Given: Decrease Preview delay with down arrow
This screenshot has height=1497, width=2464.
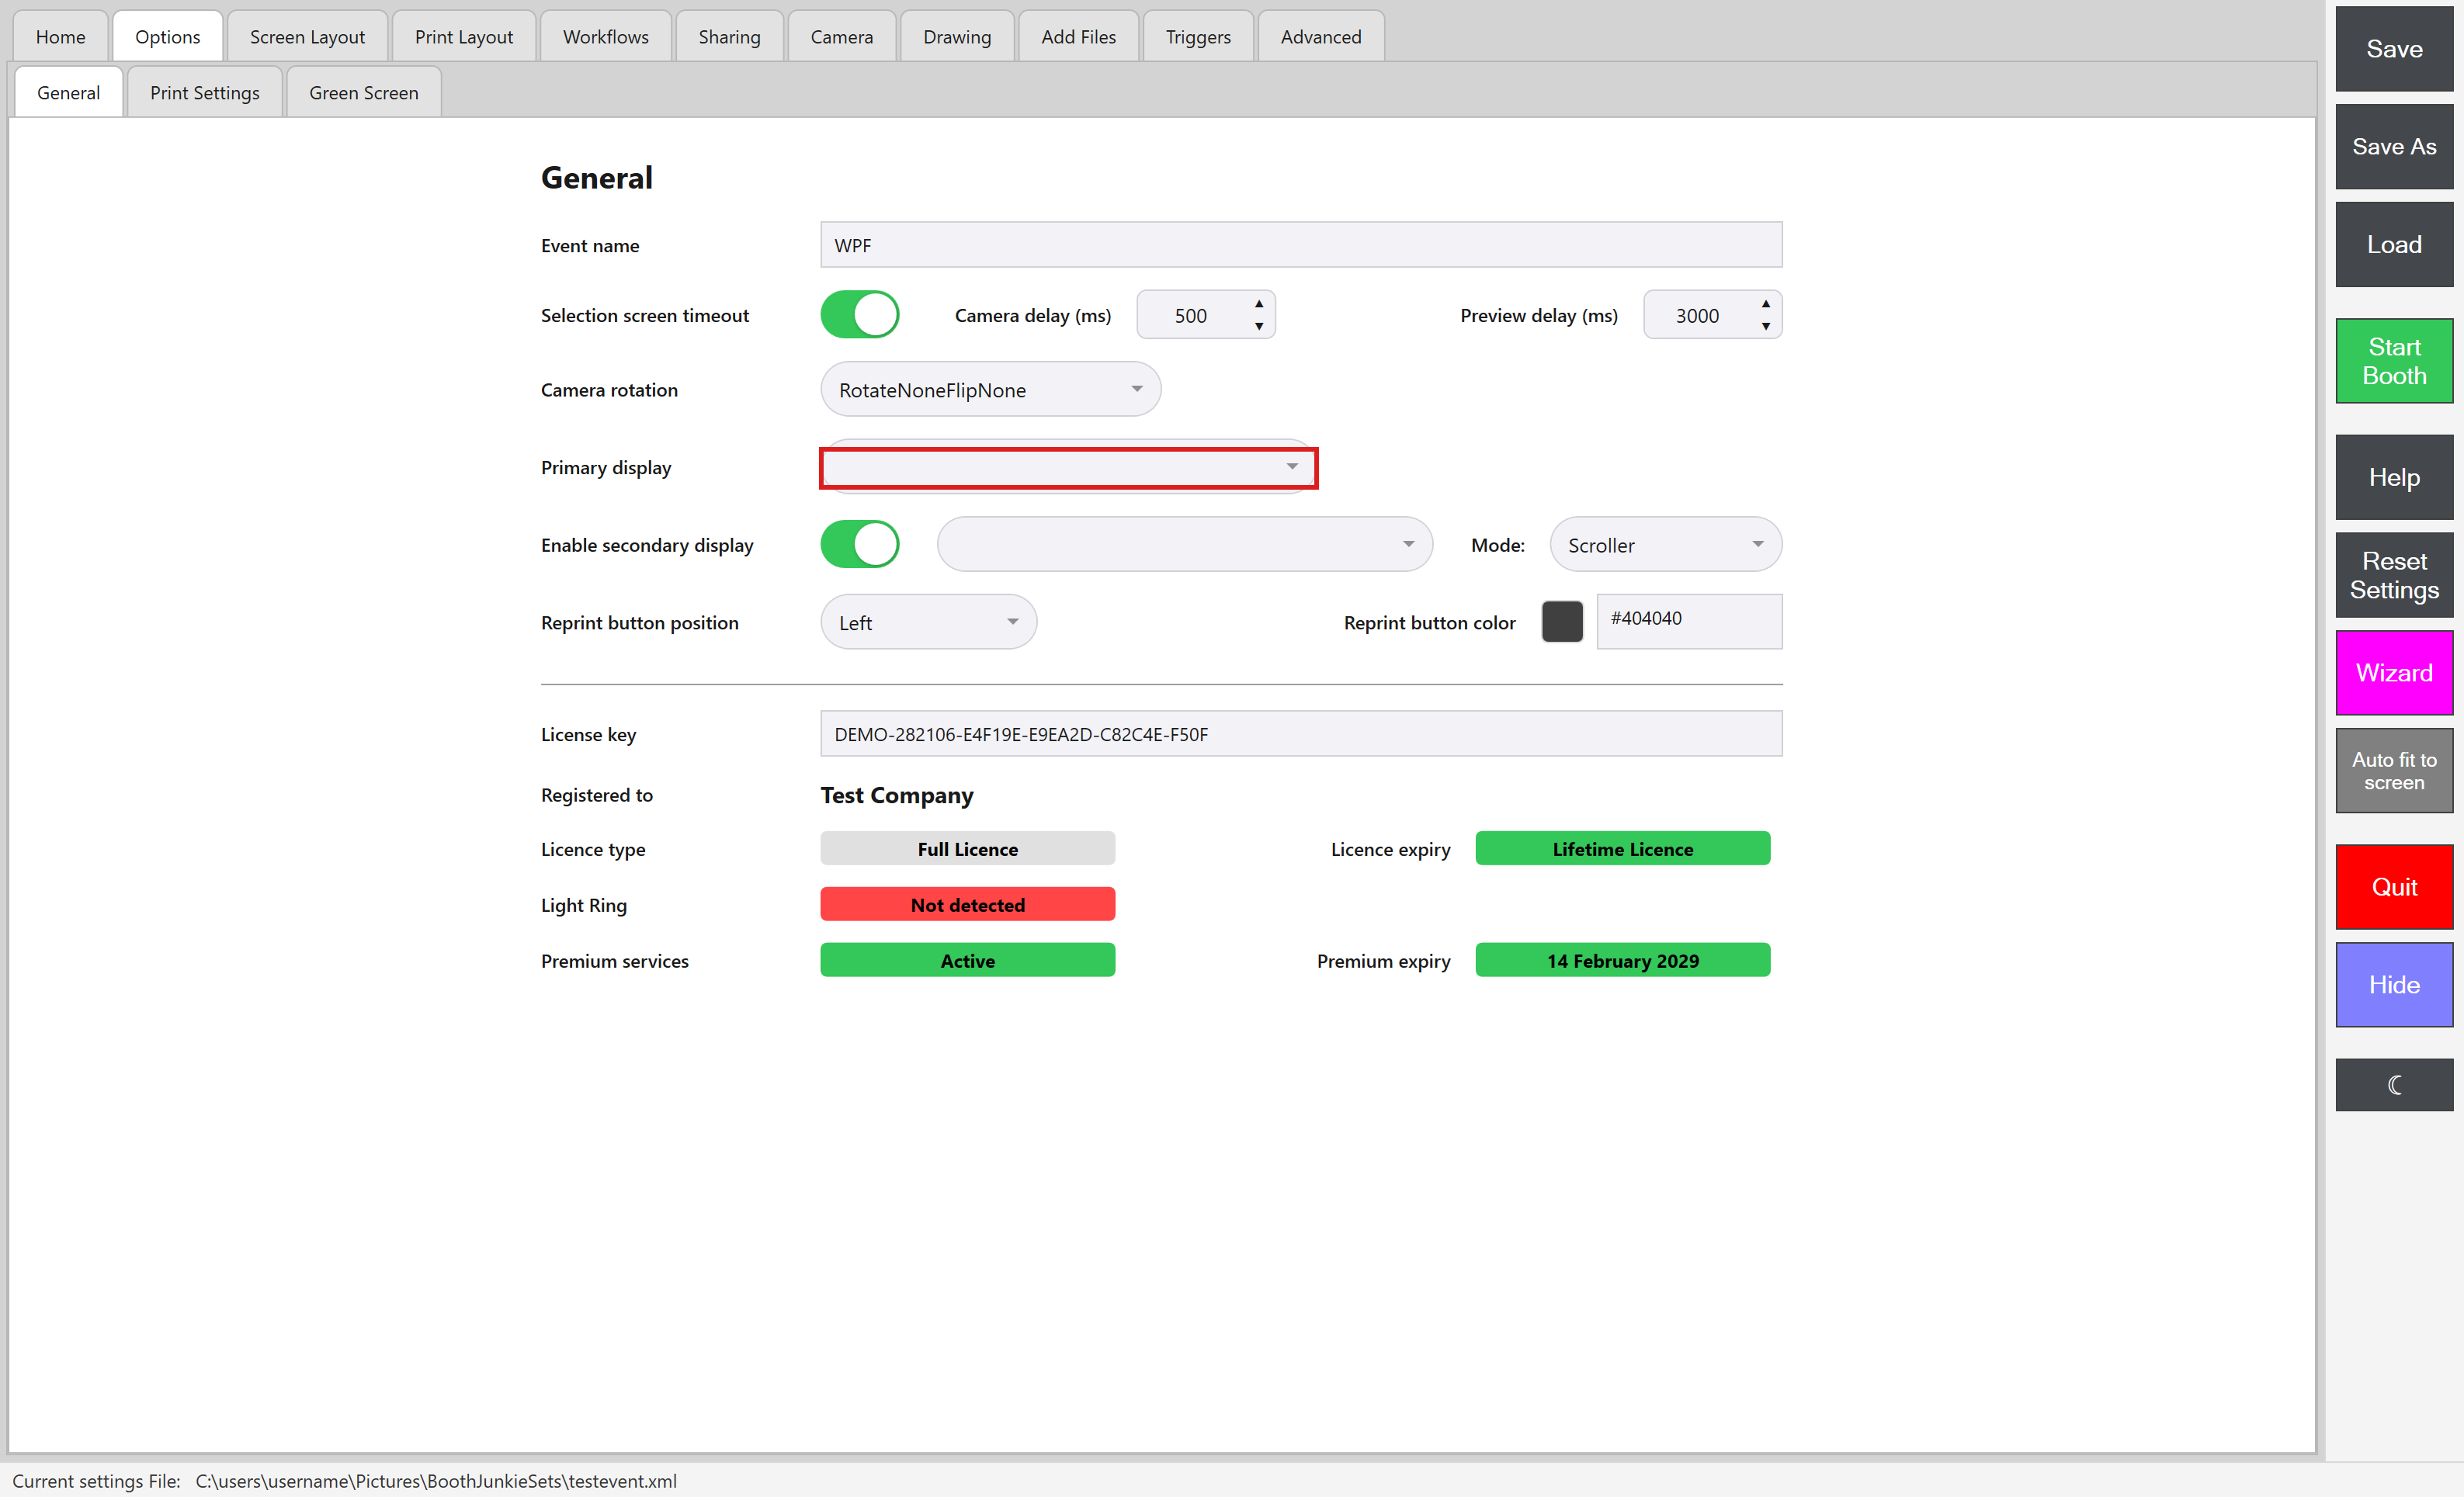Looking at the screenshot, I should [x=1766, y=326].
